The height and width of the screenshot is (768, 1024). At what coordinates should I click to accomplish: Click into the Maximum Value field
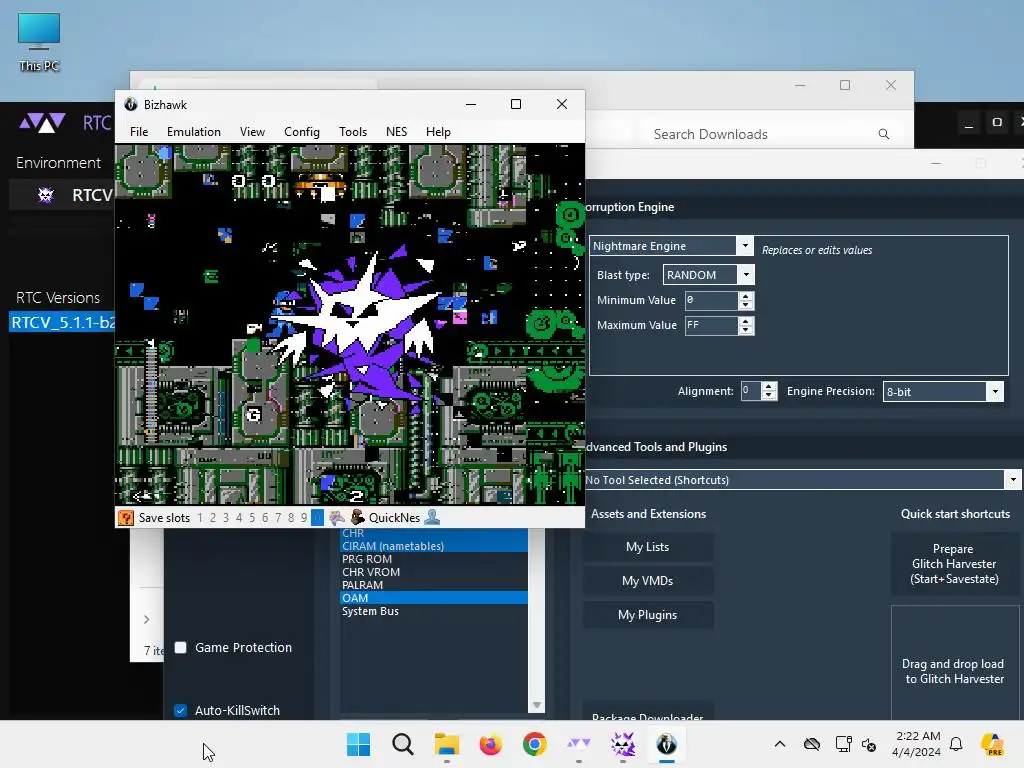tap(711, 325)
